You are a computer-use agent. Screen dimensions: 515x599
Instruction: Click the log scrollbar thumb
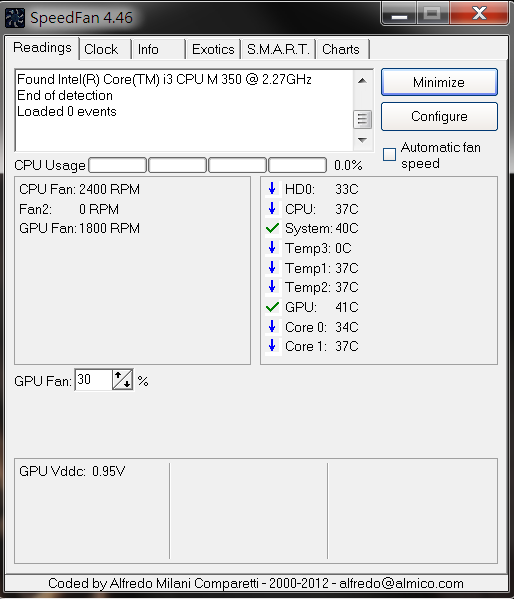tap(362, 119)
